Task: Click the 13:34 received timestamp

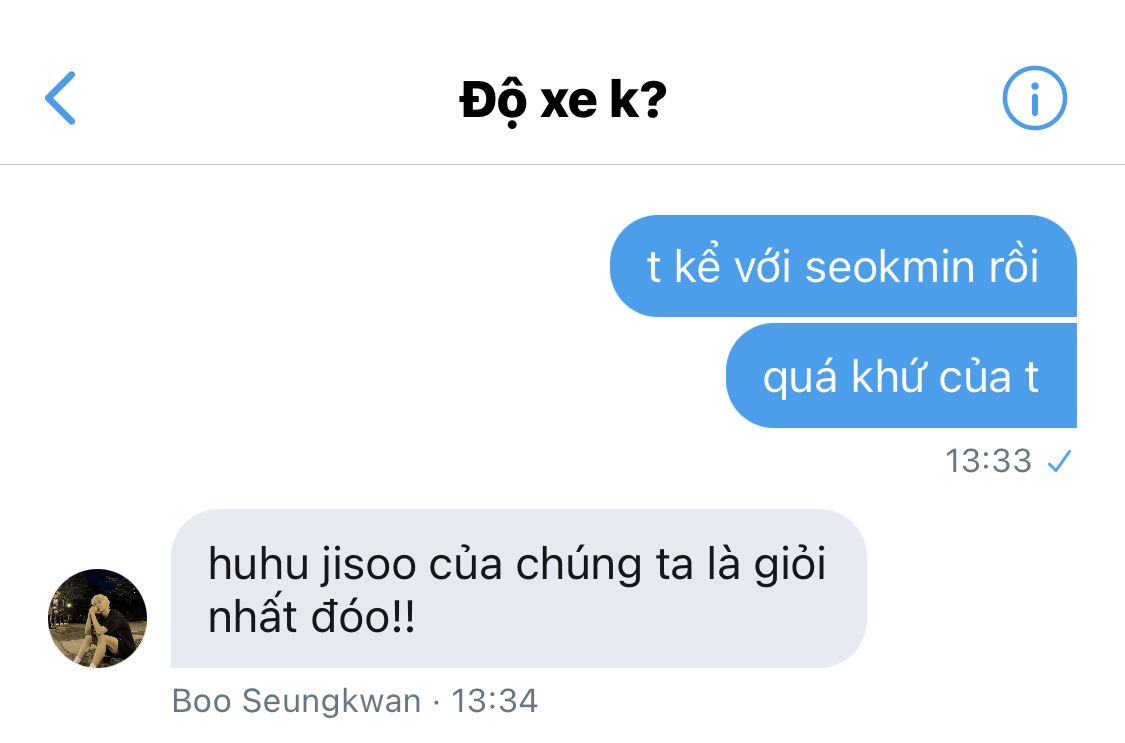Action: [494, 701]
